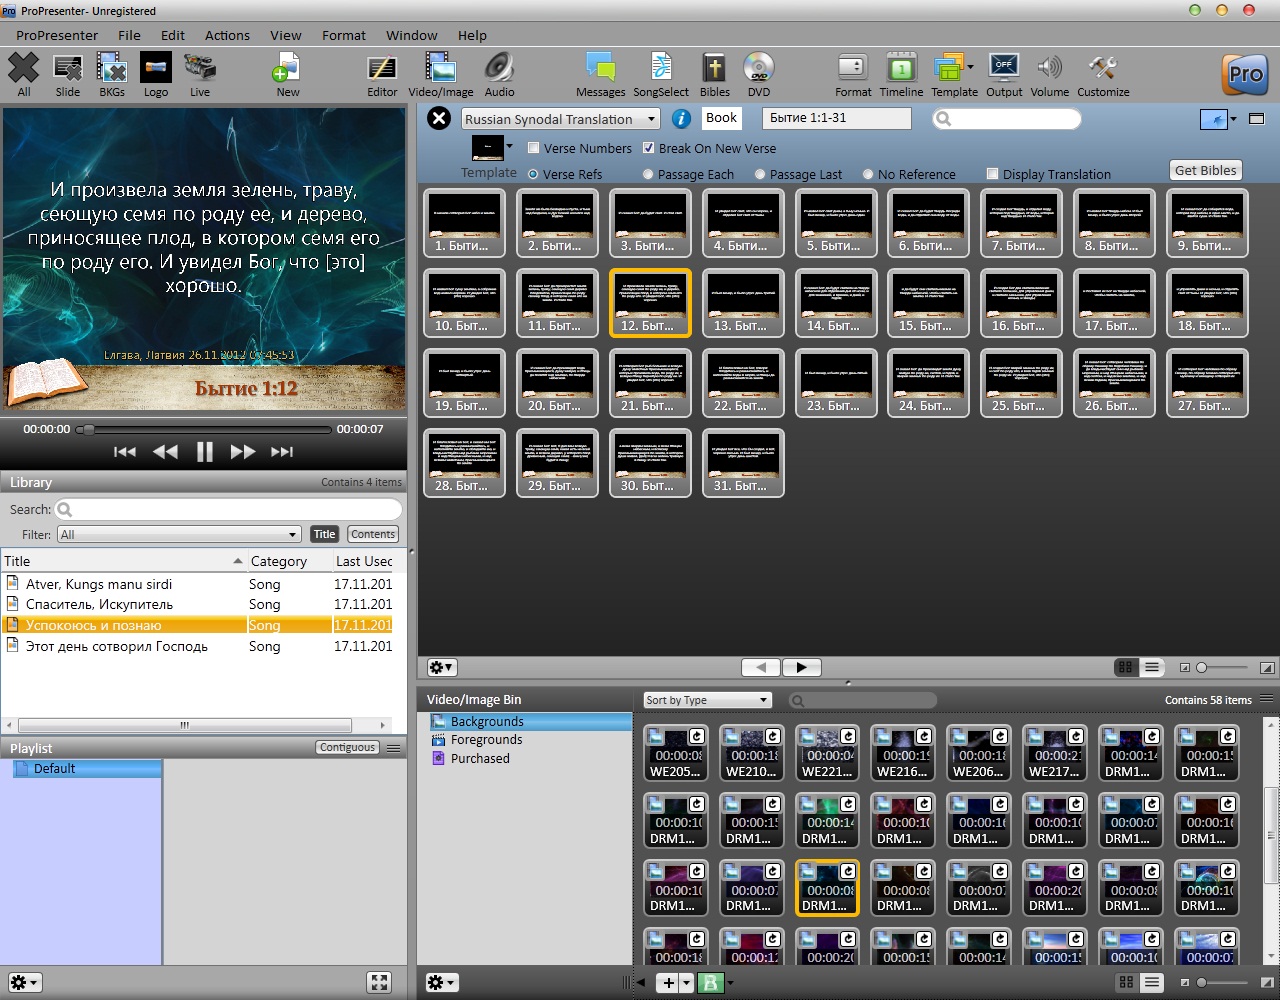The width and height of the screenshot is (1280, 1000).
Task: Select slide thumbnail 13 Бытие
Action: point(743,302)
